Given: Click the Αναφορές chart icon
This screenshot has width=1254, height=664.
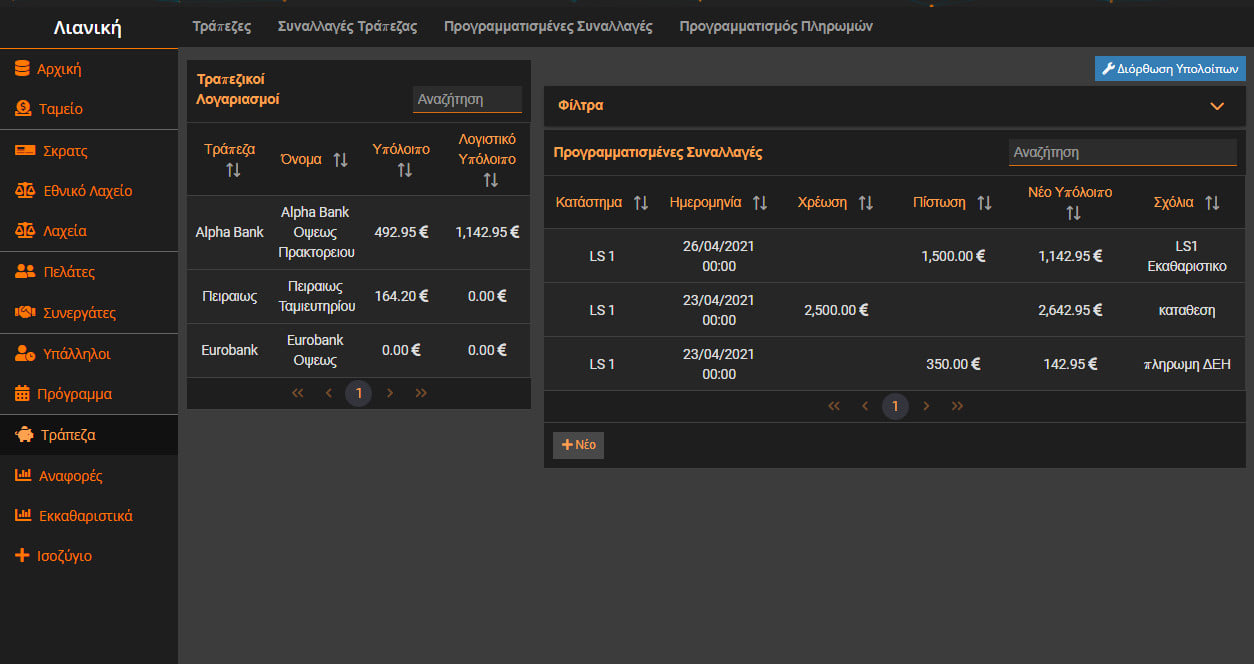Looking at the screenshot, I should point(23,475).
